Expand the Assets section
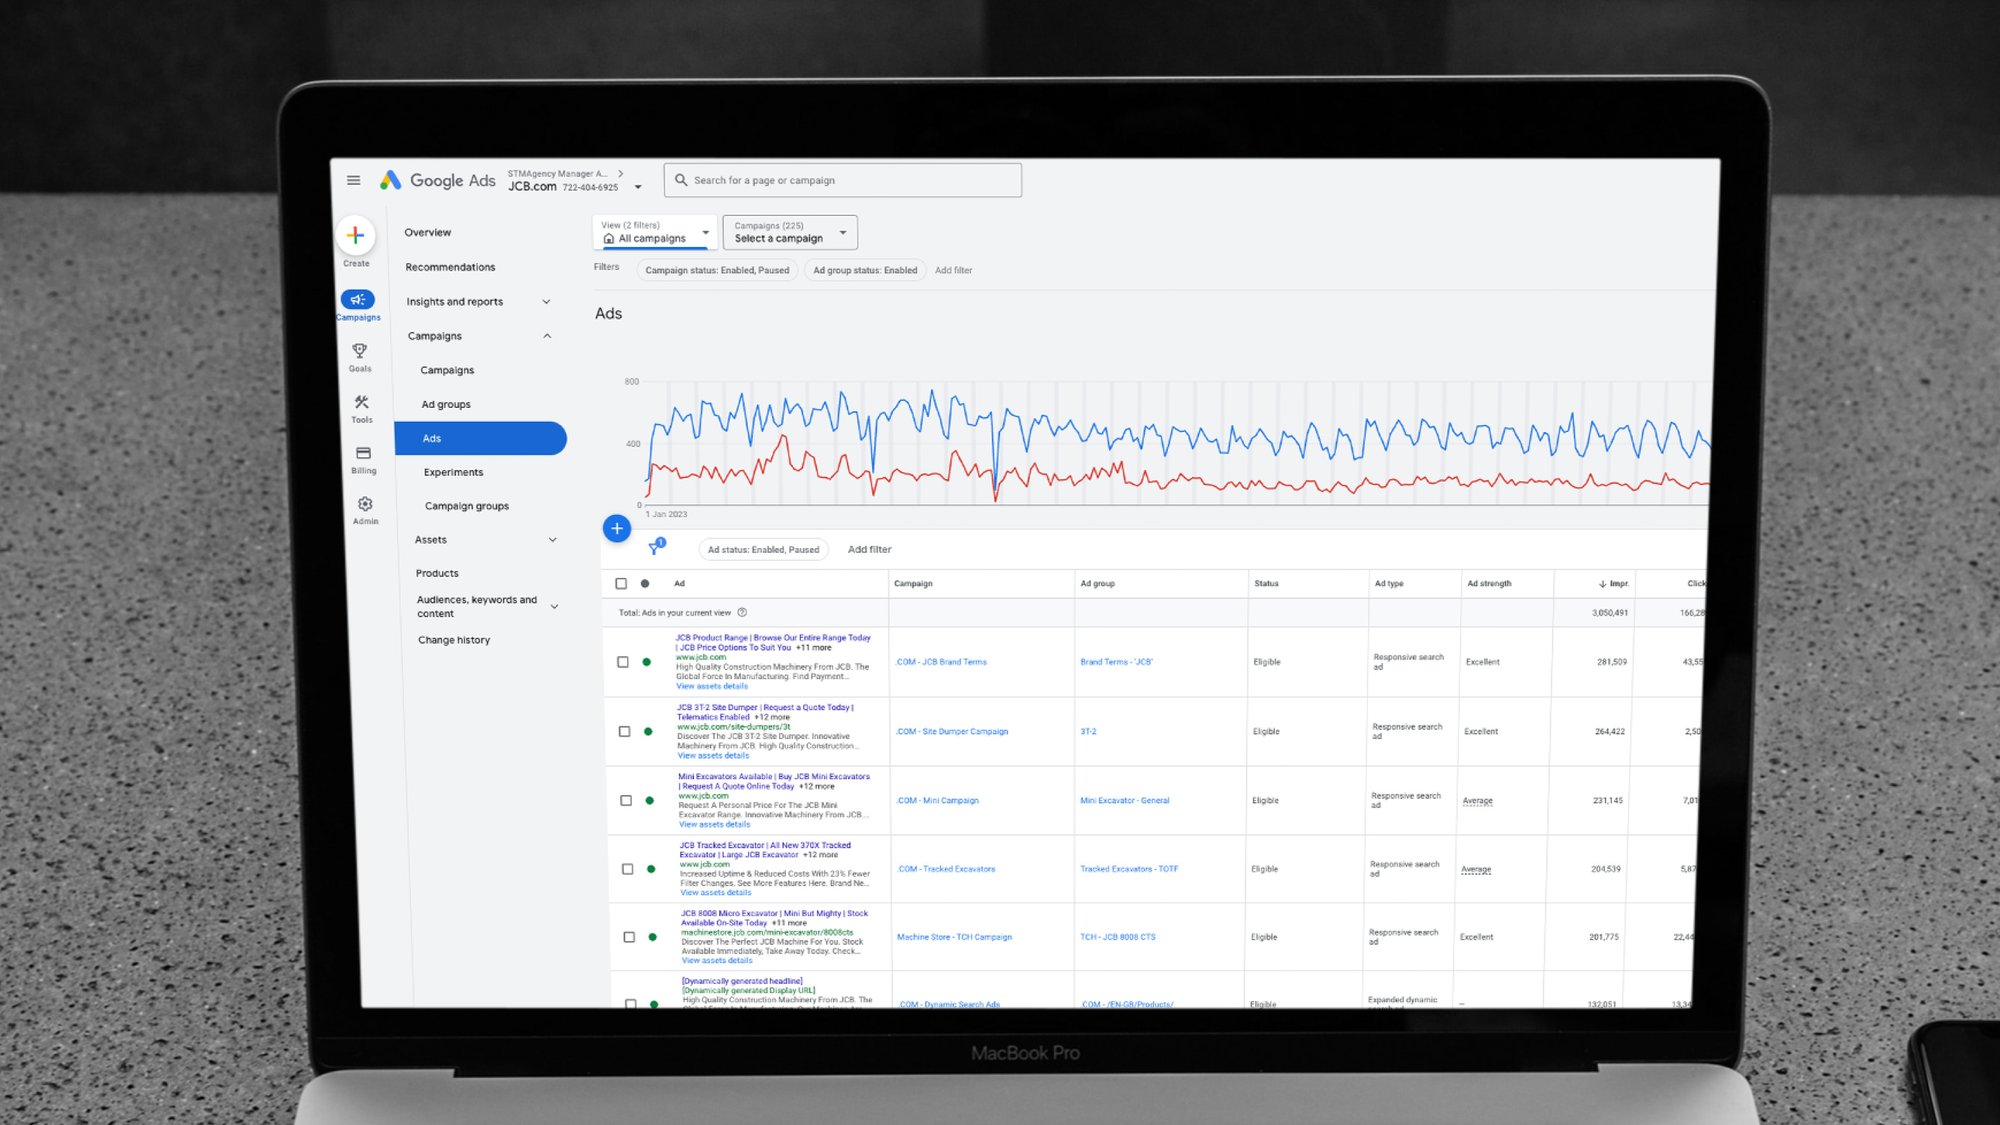2000x1125 pixels. 552,540
